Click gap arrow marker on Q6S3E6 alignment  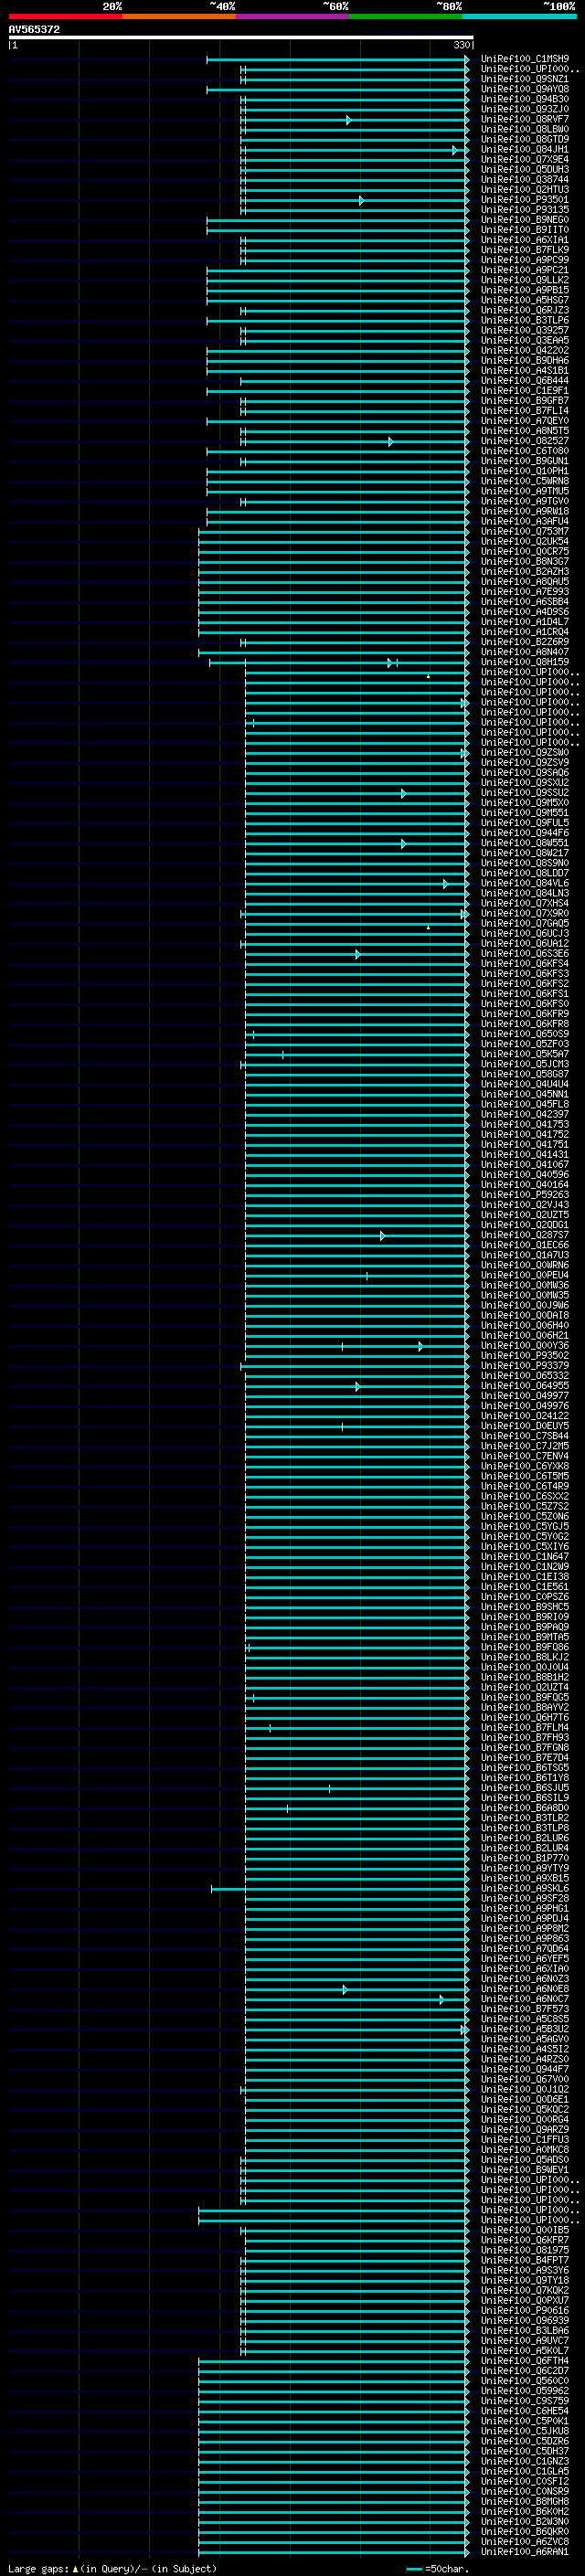coord(357,955)
